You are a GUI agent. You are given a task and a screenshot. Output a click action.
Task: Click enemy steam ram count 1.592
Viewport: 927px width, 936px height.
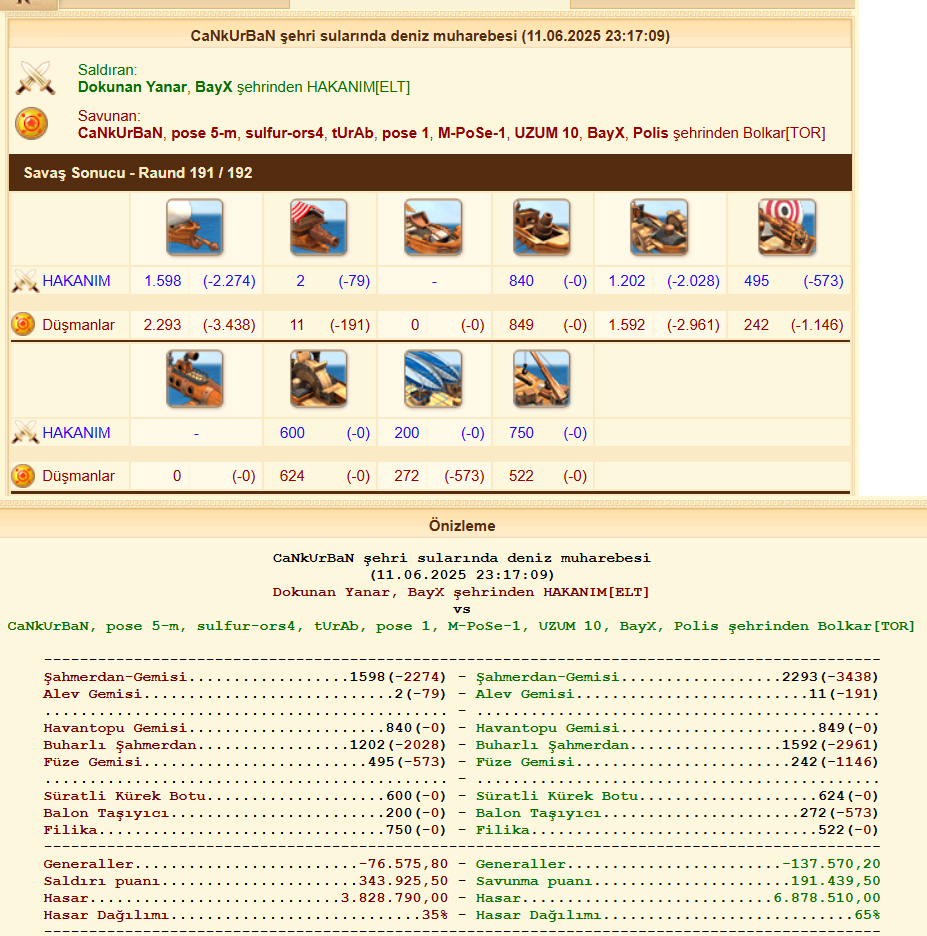[627, 325]
